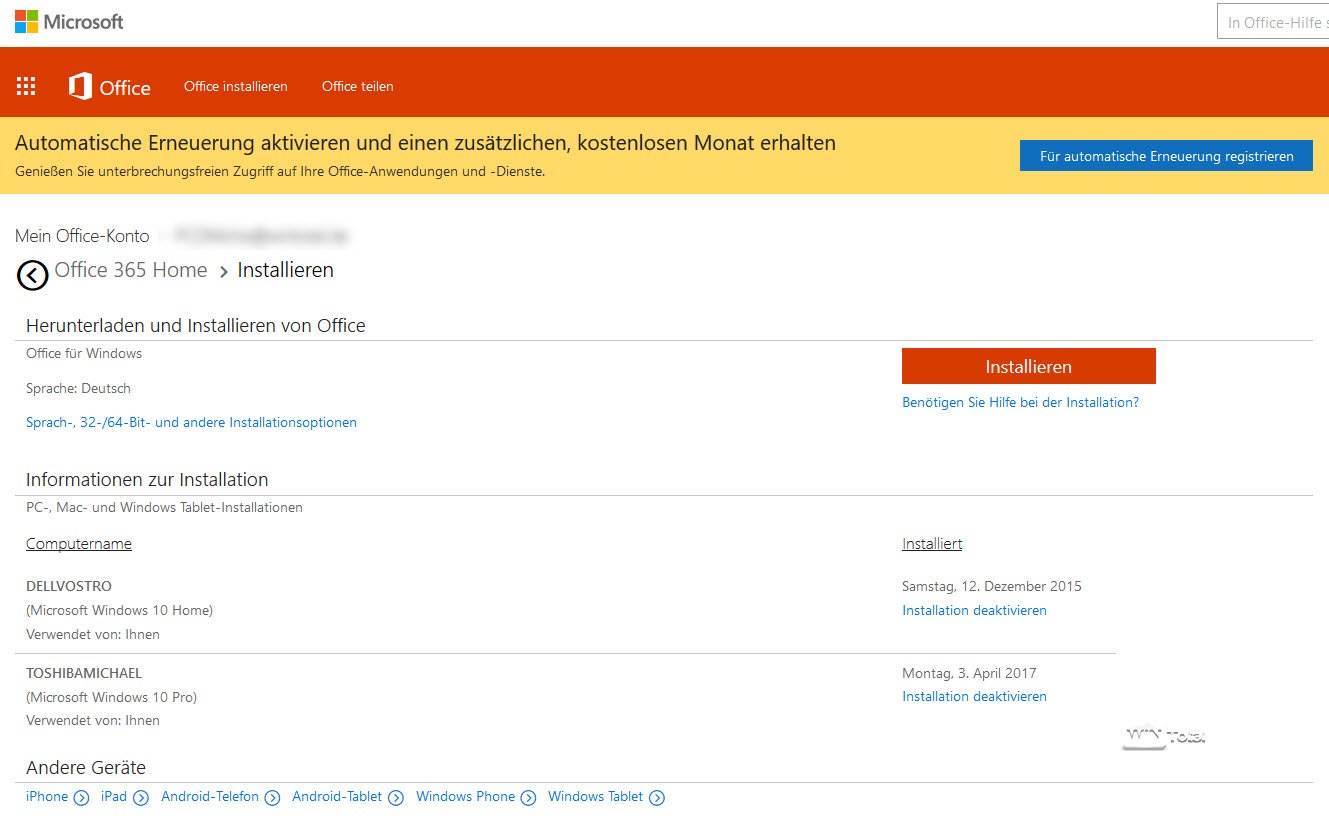Click the Microsoft logo
Screen dimensions: 1329x830
point(69,21)
